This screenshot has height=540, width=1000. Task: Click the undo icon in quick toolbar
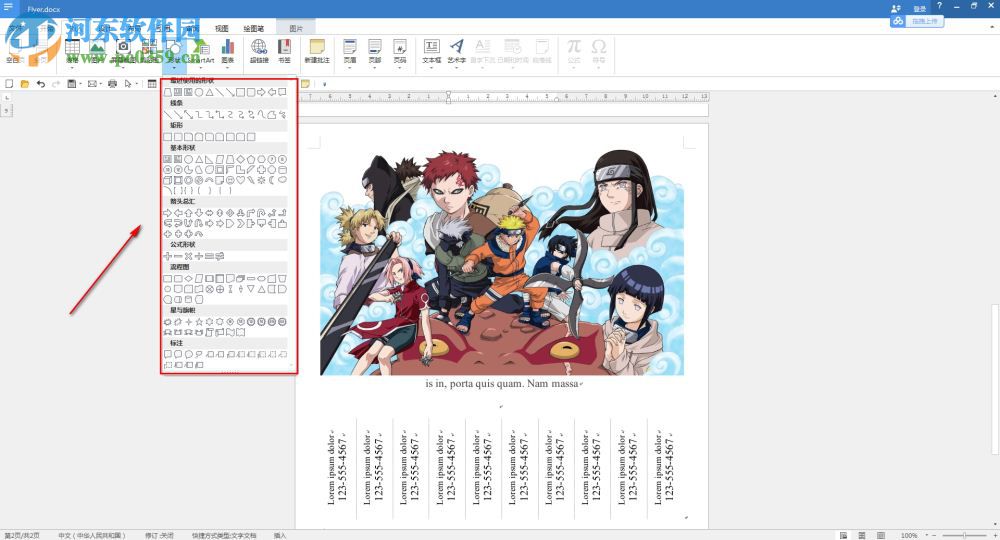point(40,84)
